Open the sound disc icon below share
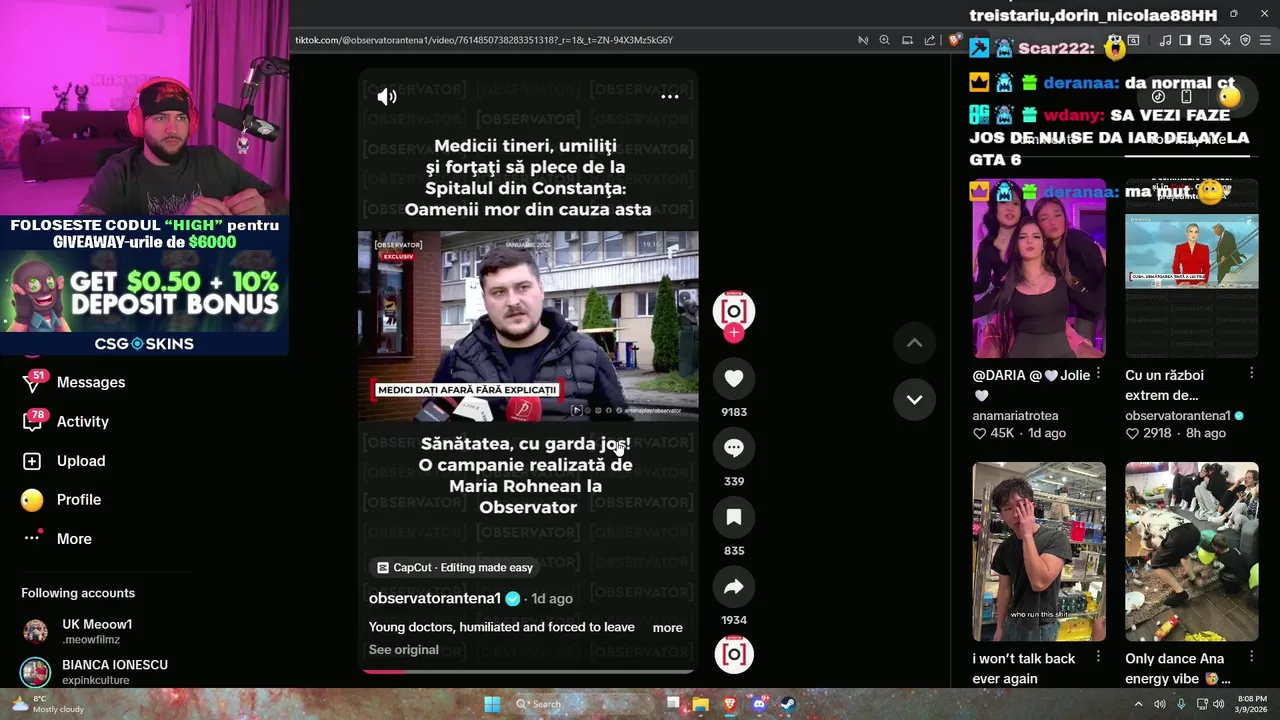 (x=733, y=653)
